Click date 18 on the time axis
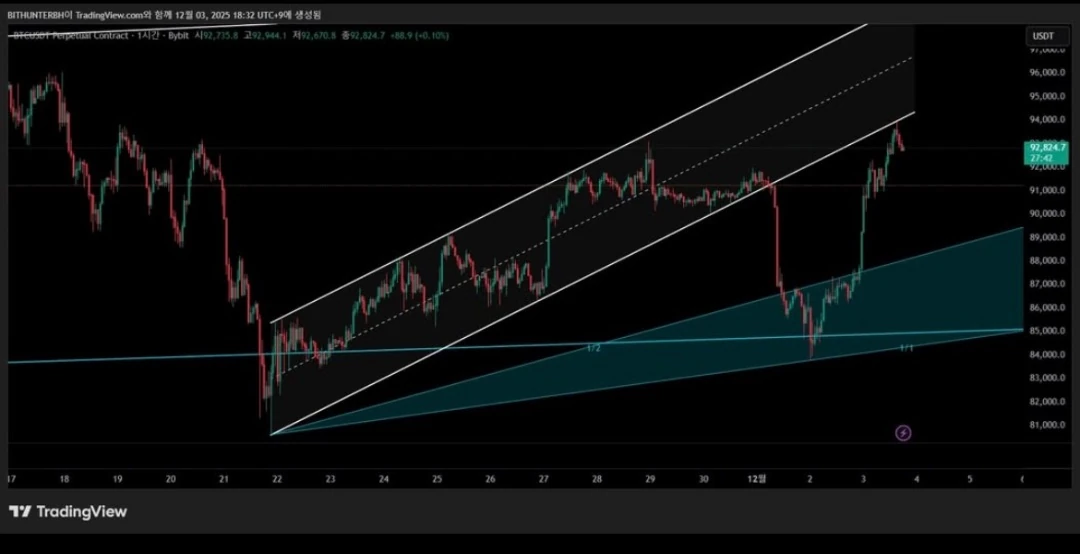The image size is (1080, 554). click(x=64, y=479)
